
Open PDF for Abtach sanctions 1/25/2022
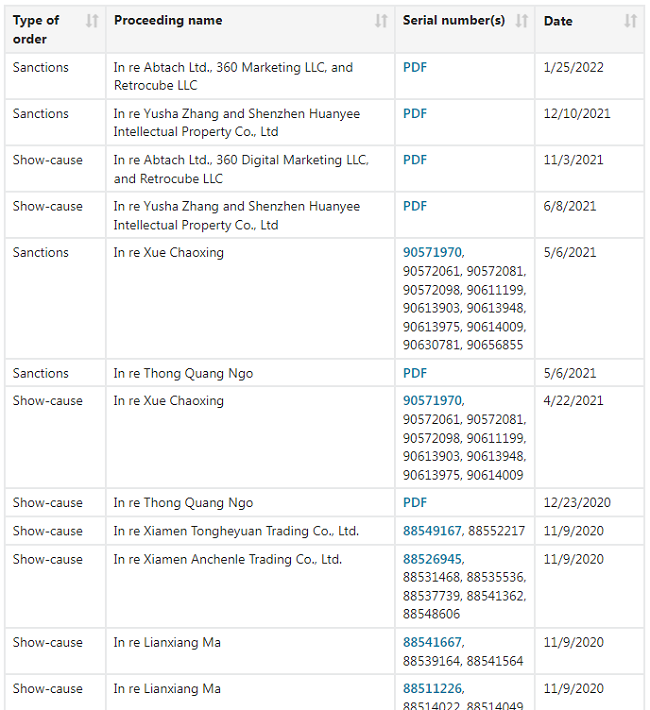pyautogui.click(x=415, y=68)
